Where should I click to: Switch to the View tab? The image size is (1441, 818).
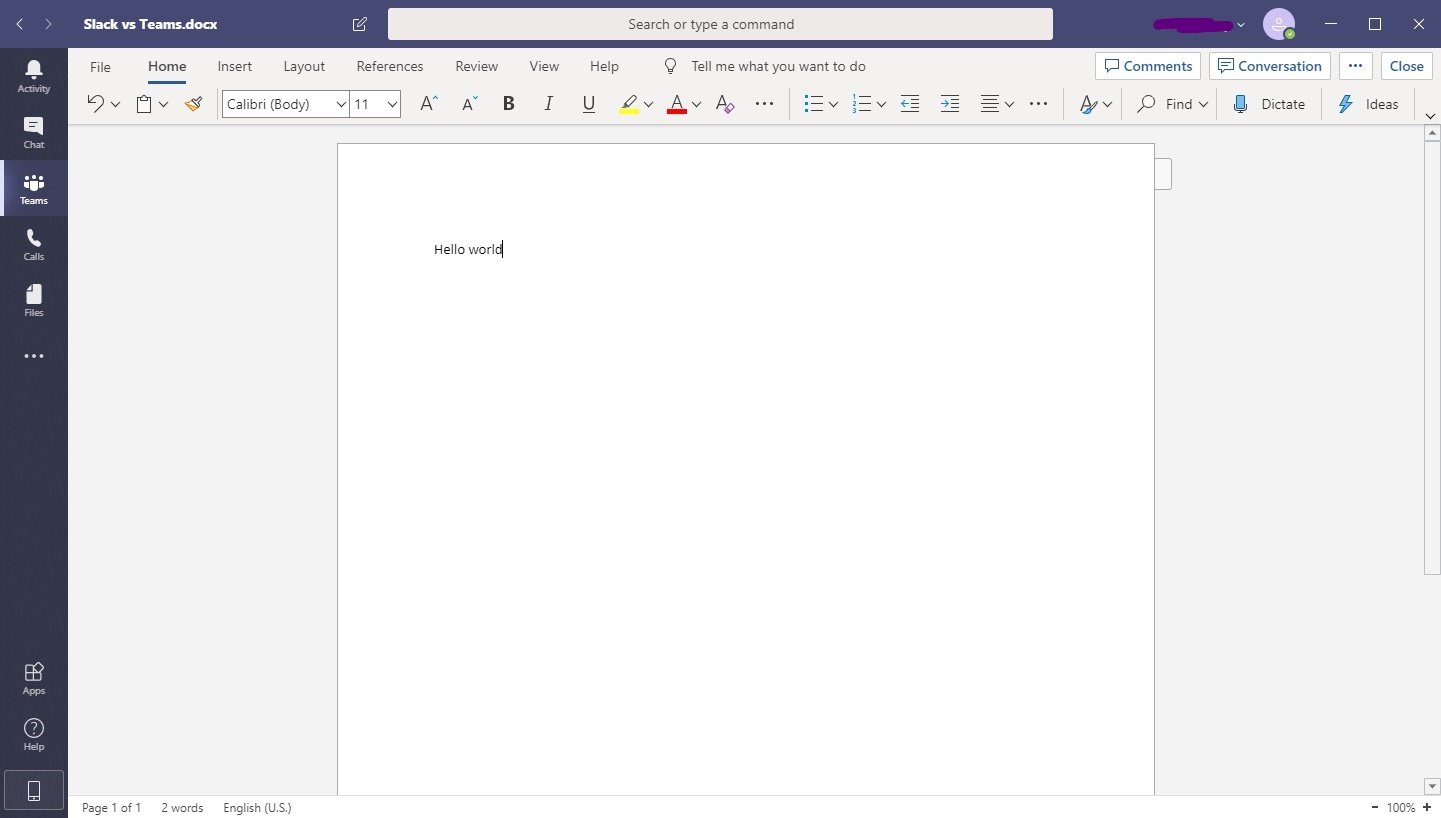(x=544, y=66)
